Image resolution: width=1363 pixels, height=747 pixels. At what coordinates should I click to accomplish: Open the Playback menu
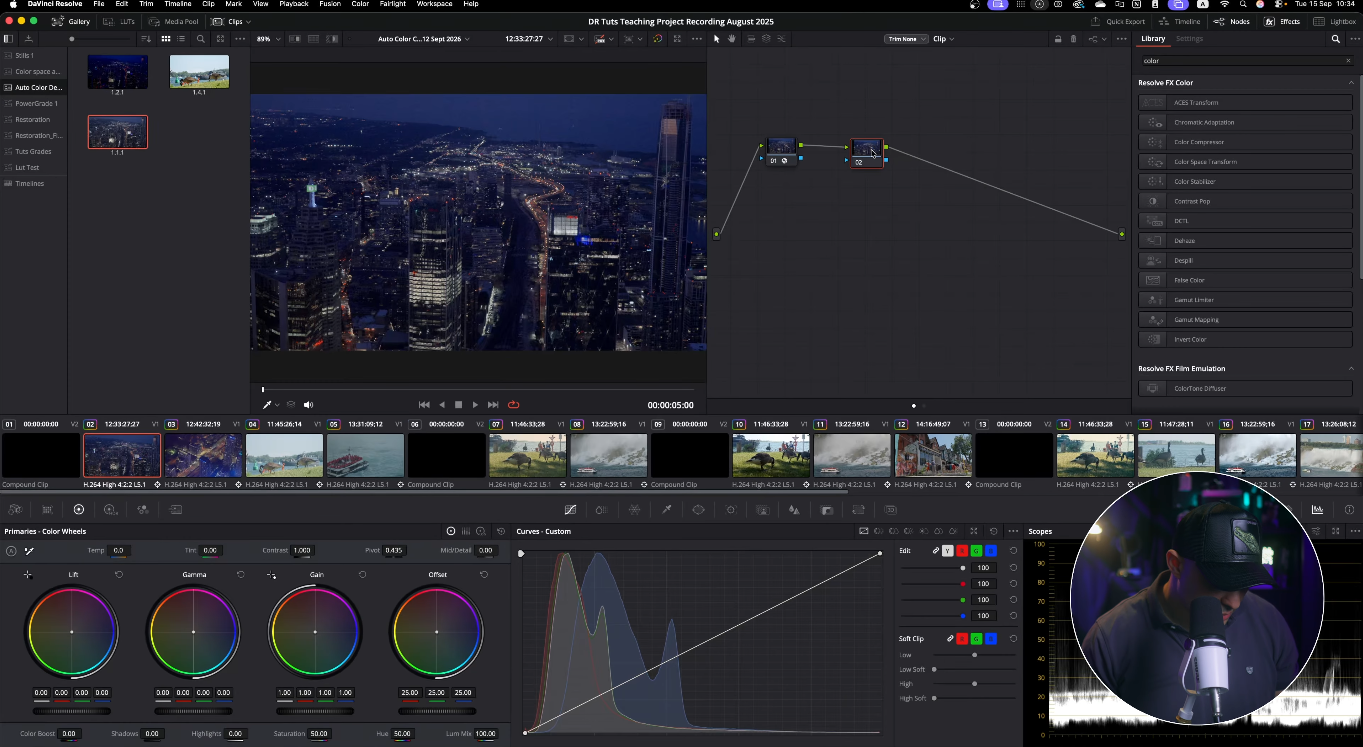click(294, 4)
